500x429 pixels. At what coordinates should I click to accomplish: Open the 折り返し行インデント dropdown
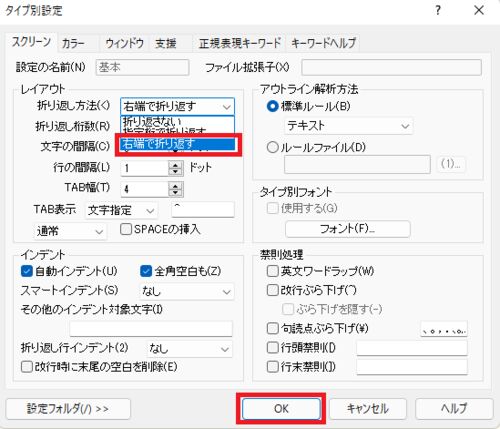pyautogui.click(x=189, y=349)
